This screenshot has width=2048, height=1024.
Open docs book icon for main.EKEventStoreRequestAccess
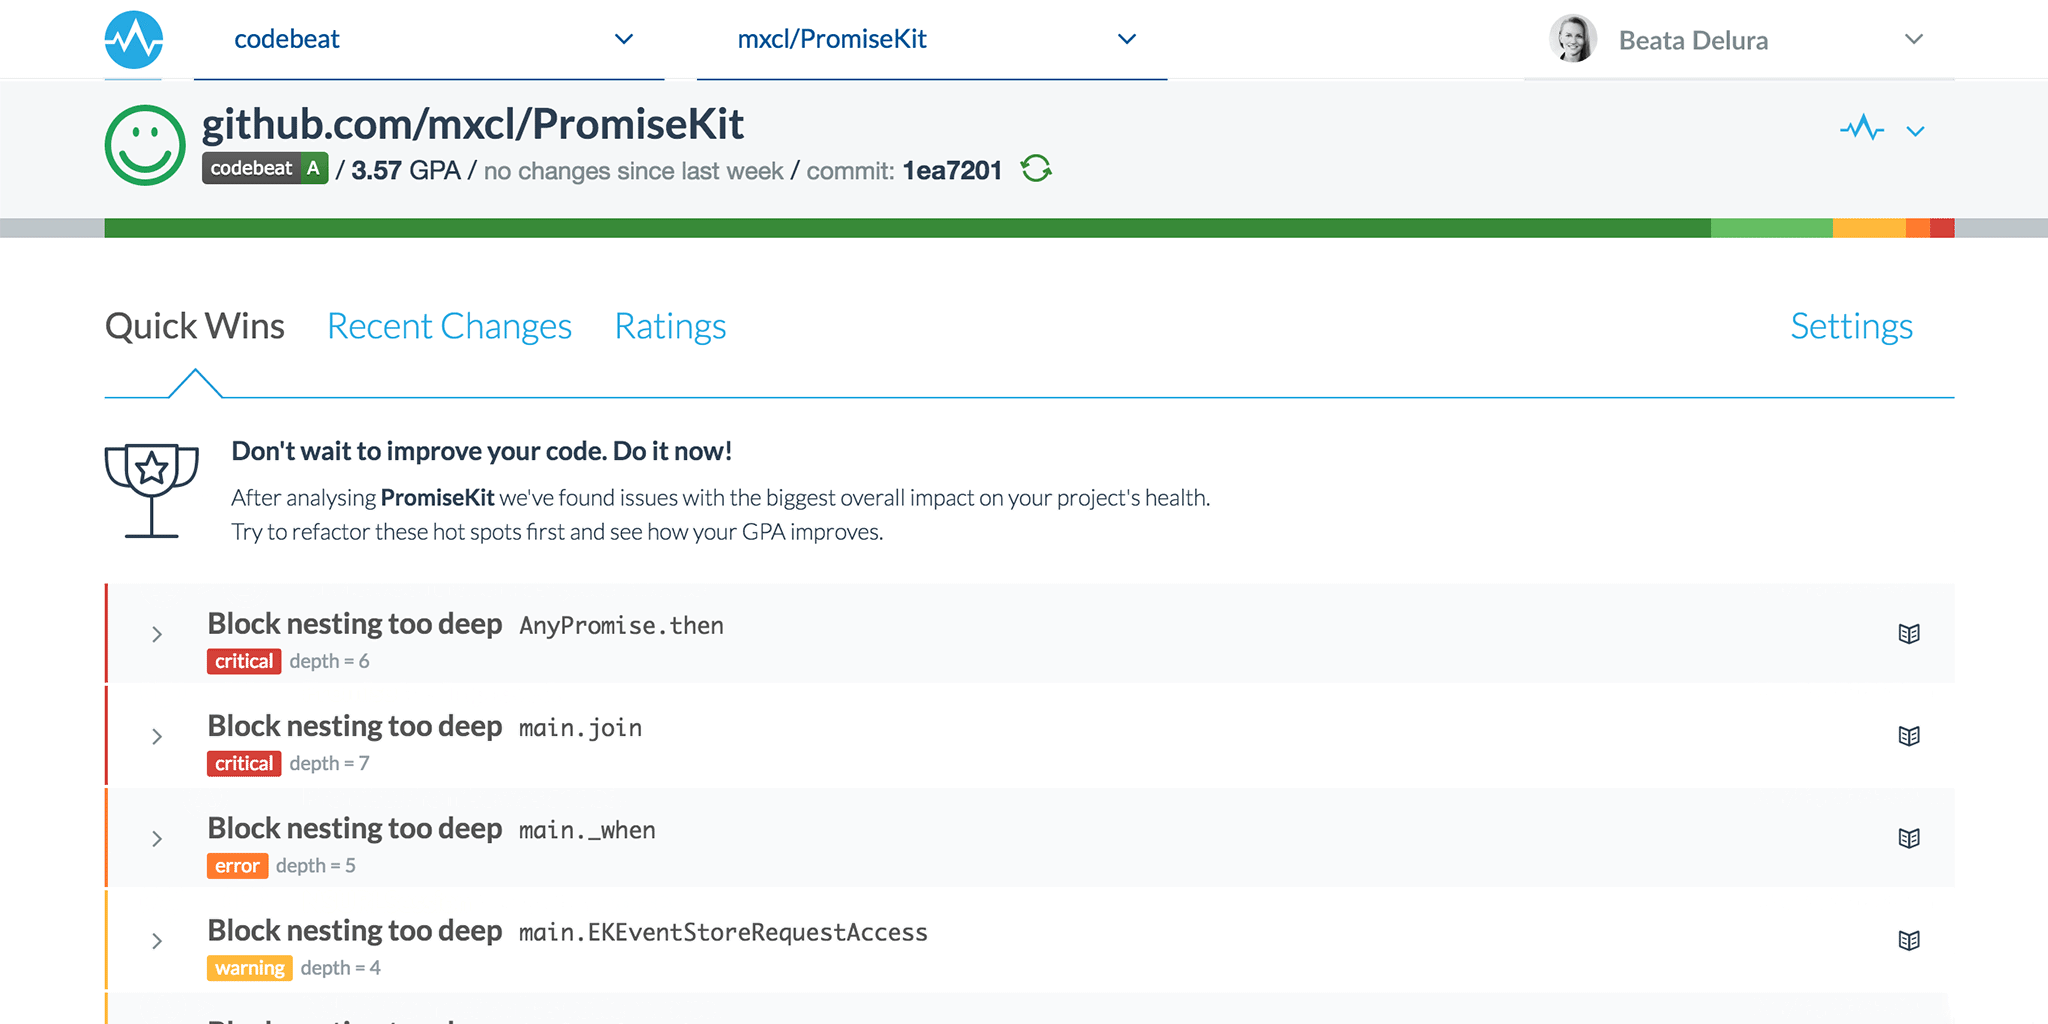click(1908, 940)
